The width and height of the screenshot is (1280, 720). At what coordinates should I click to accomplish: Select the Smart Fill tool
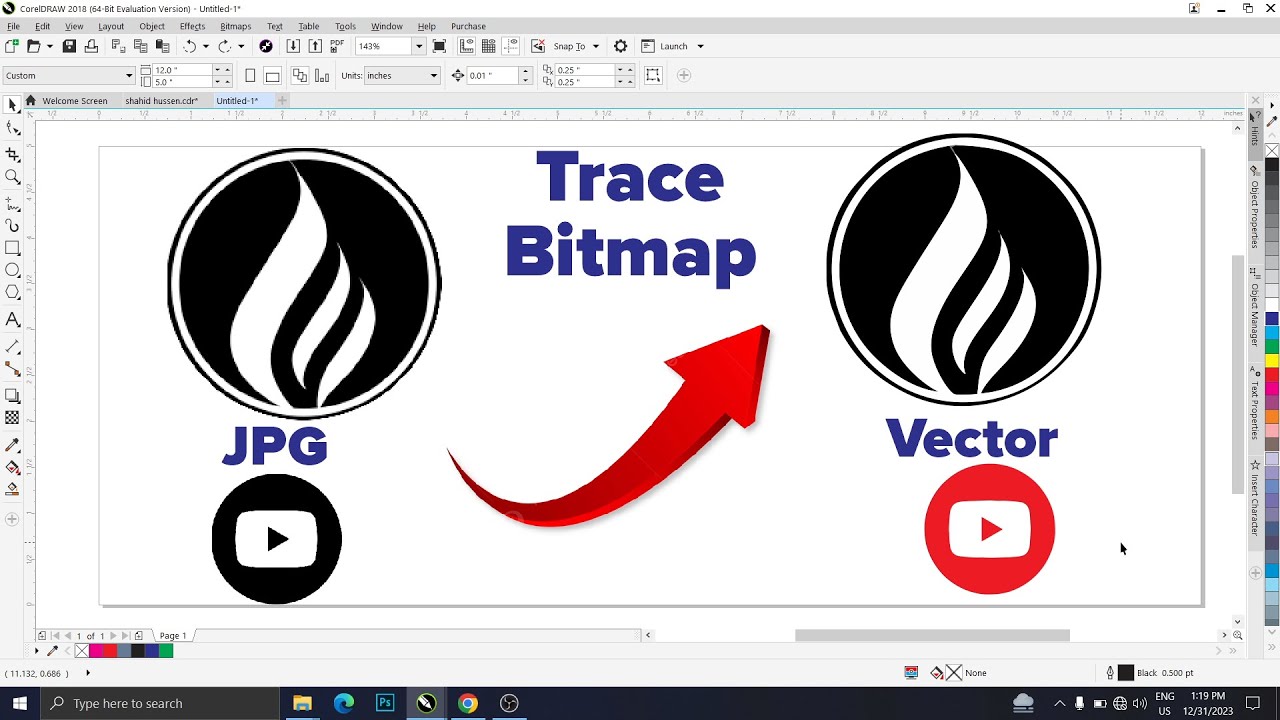click(x=12, y=489)
